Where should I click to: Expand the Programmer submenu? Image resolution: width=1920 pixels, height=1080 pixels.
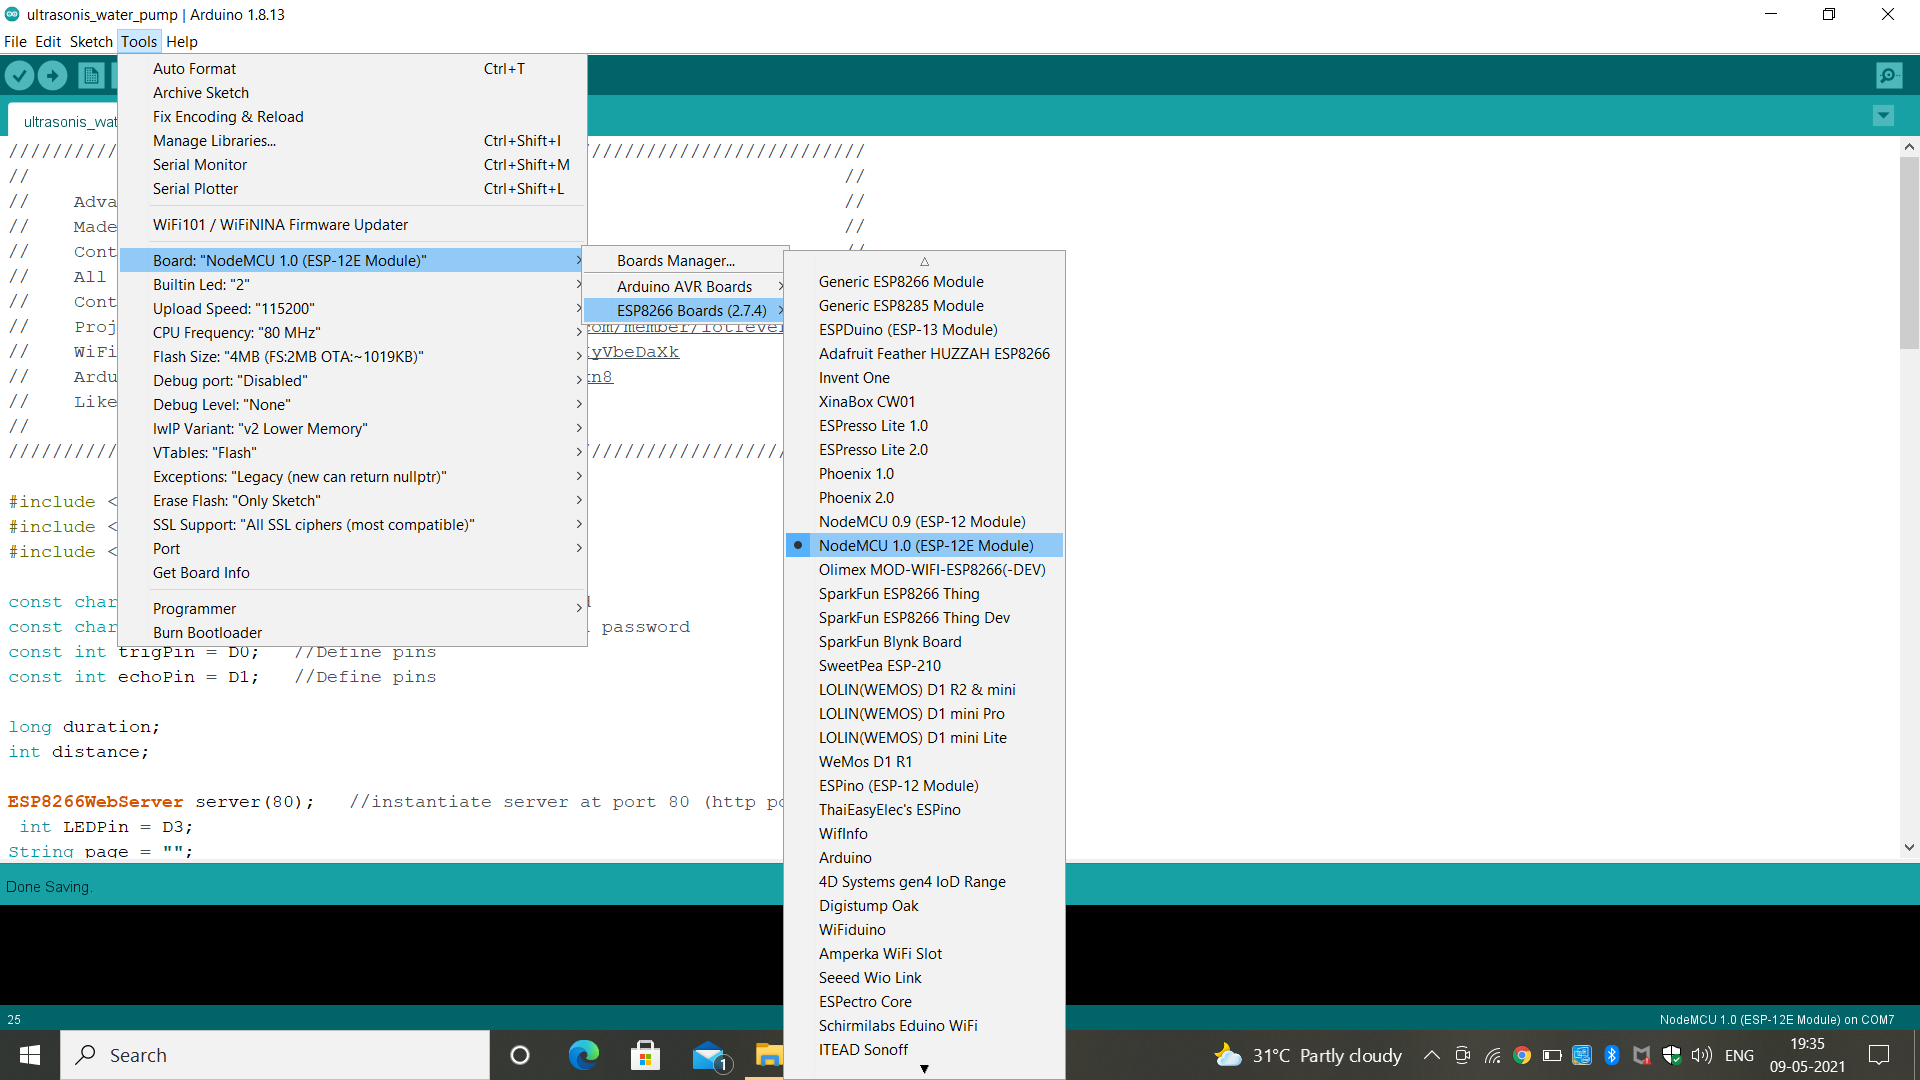tap(352, 608)
